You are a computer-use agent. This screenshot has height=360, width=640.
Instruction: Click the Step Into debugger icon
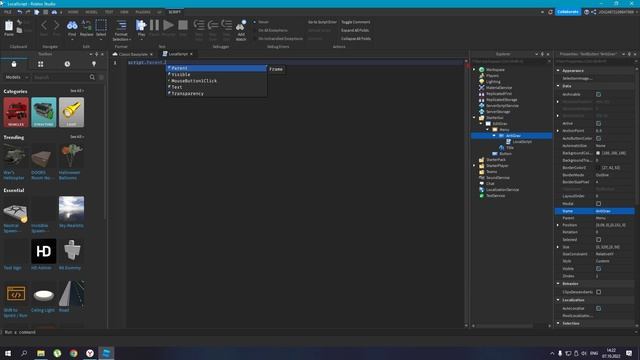click(199, 25)
